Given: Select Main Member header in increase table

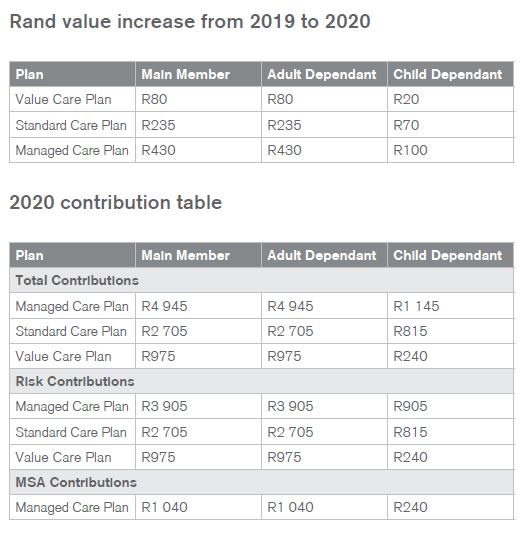Looking at the screenshot, I should tap(198, 74).
